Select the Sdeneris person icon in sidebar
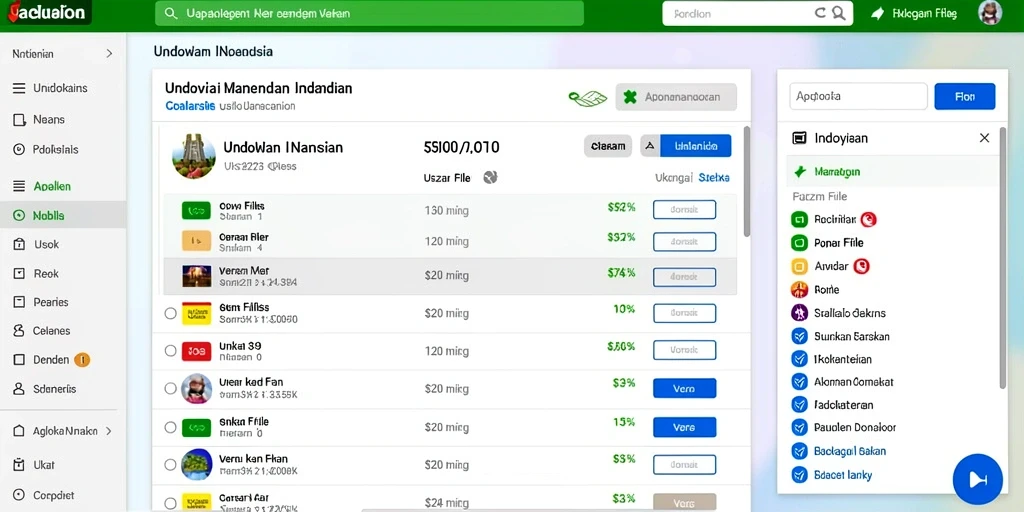Image resolution: width=1024 pixels, height=512 pixels. click(x=19, y=389)
